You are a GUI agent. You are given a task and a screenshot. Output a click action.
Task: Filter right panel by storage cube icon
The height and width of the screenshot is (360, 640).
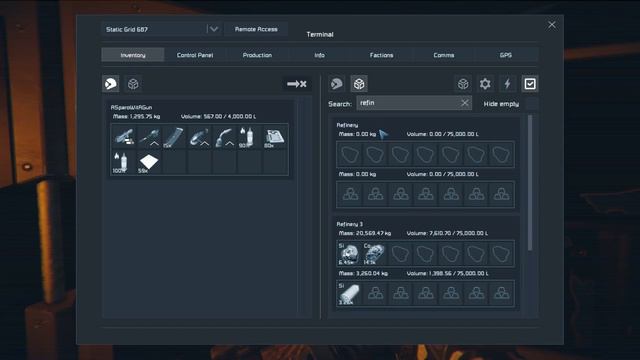463,84
